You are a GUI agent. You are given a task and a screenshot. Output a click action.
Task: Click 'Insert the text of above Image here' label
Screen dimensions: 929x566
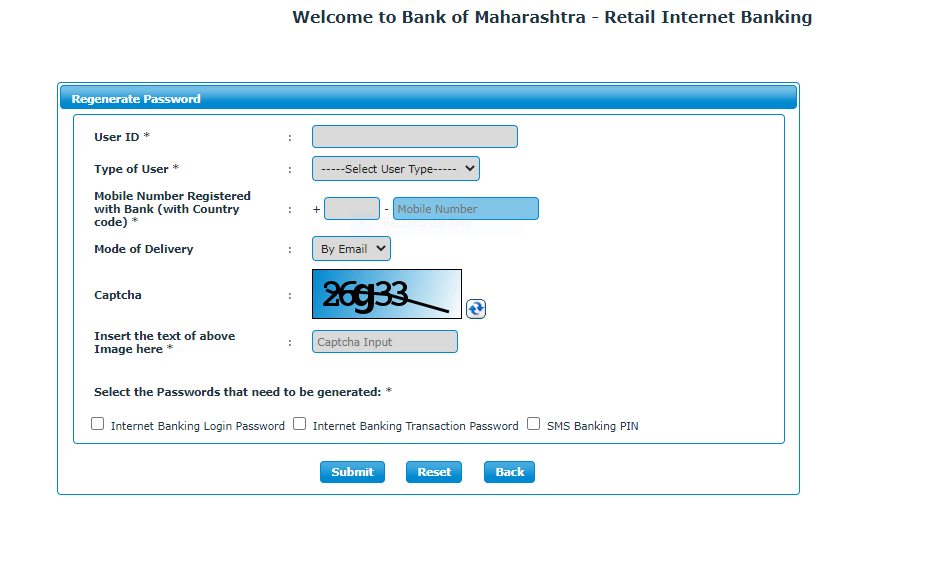pos(165,343)
